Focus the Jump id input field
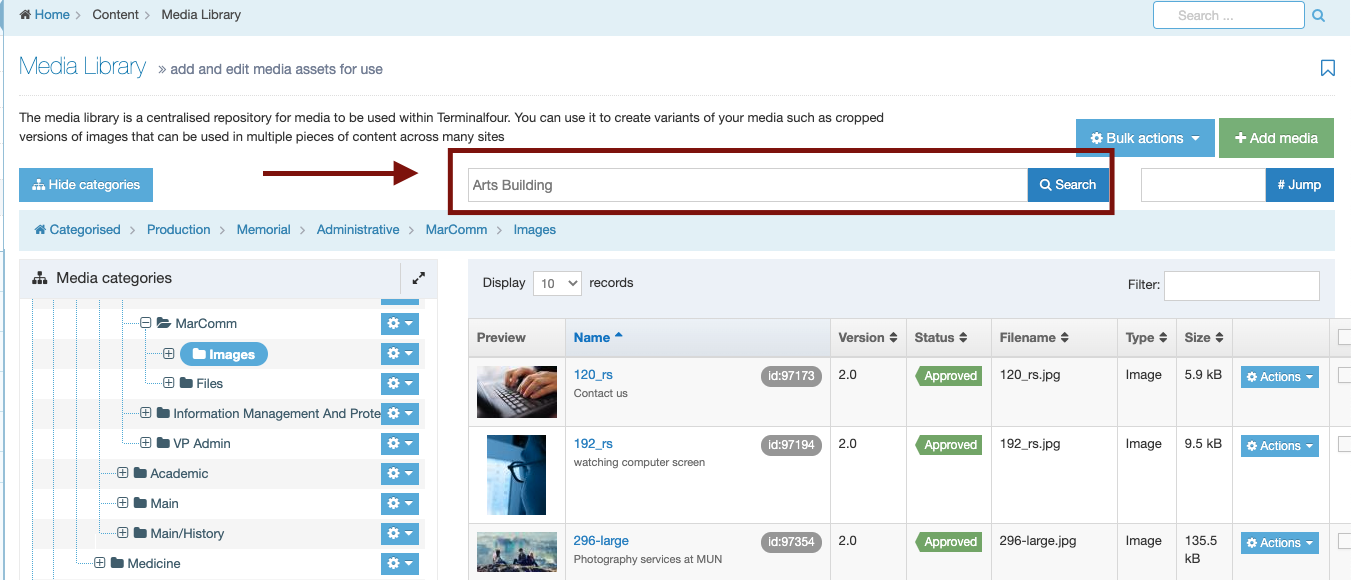 [x=1203, y=185]
